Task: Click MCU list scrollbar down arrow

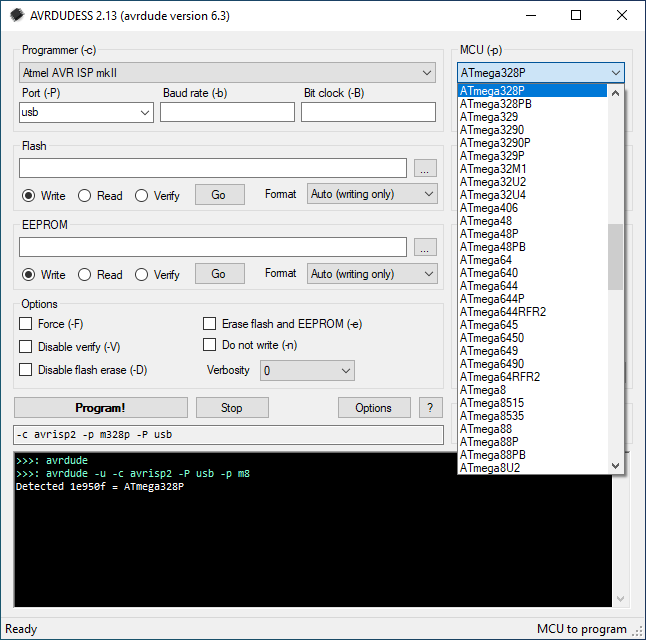Action: tap(616, 466)
